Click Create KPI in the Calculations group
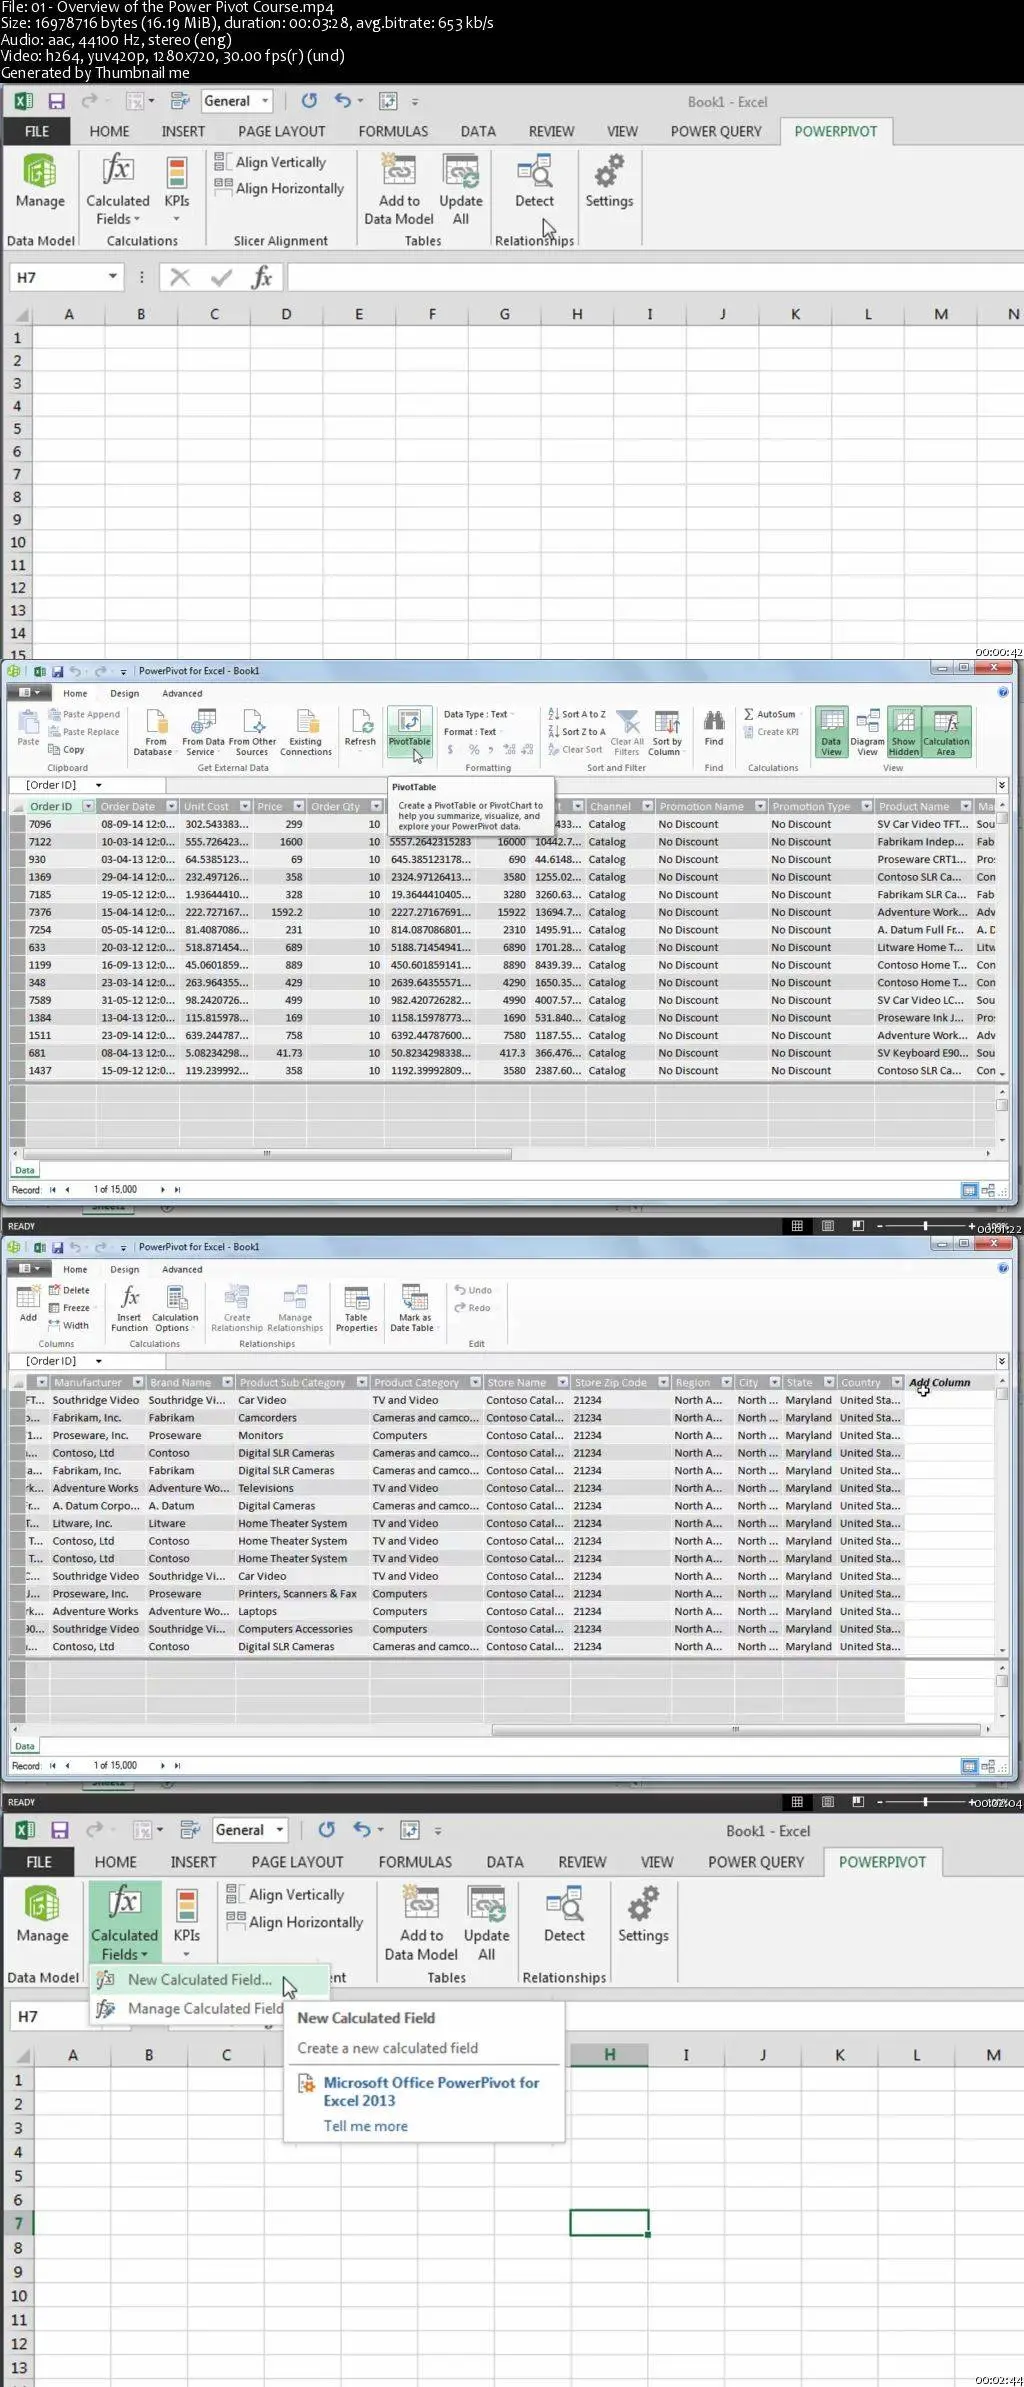 click(x=771, y=732)
